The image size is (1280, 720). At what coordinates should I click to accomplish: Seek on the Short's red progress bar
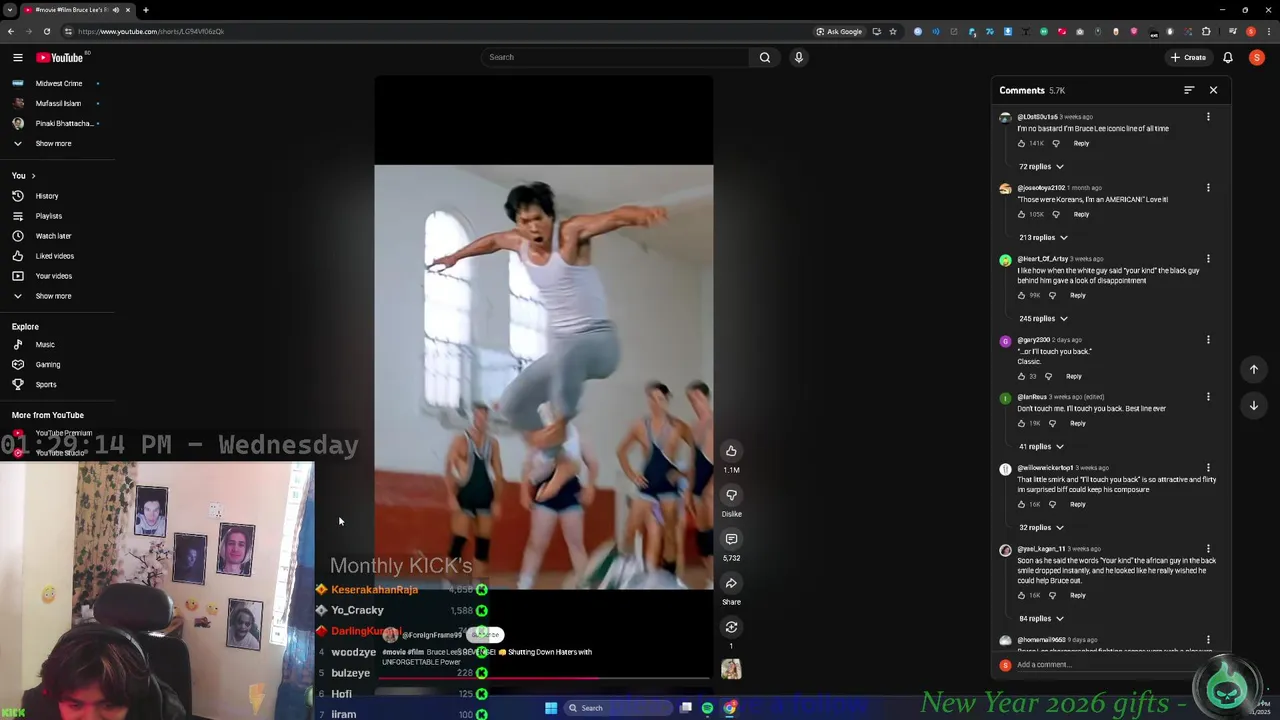pyautogui.click(x=543, y=678)
